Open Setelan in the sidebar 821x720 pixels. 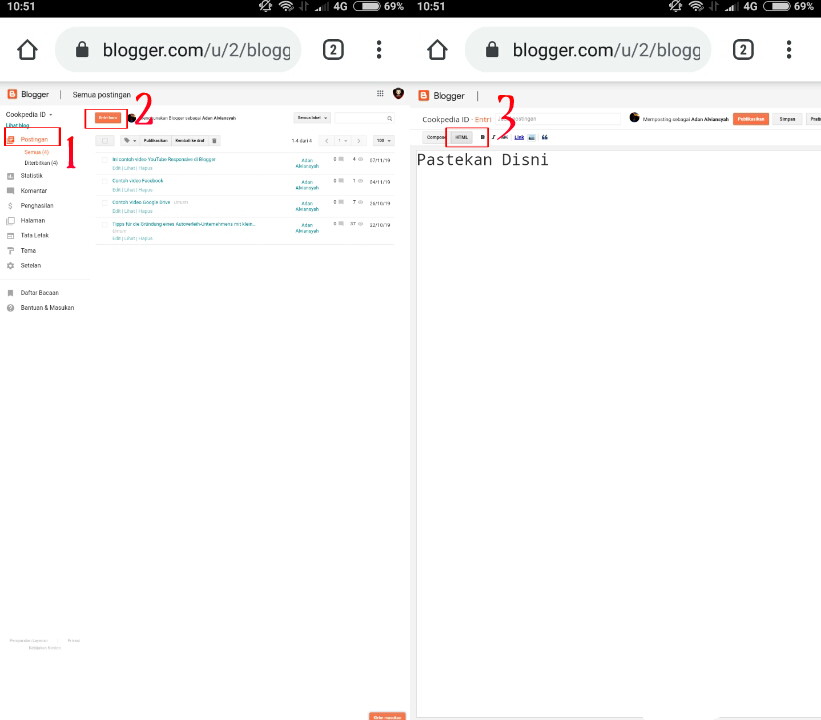[24, 265]
